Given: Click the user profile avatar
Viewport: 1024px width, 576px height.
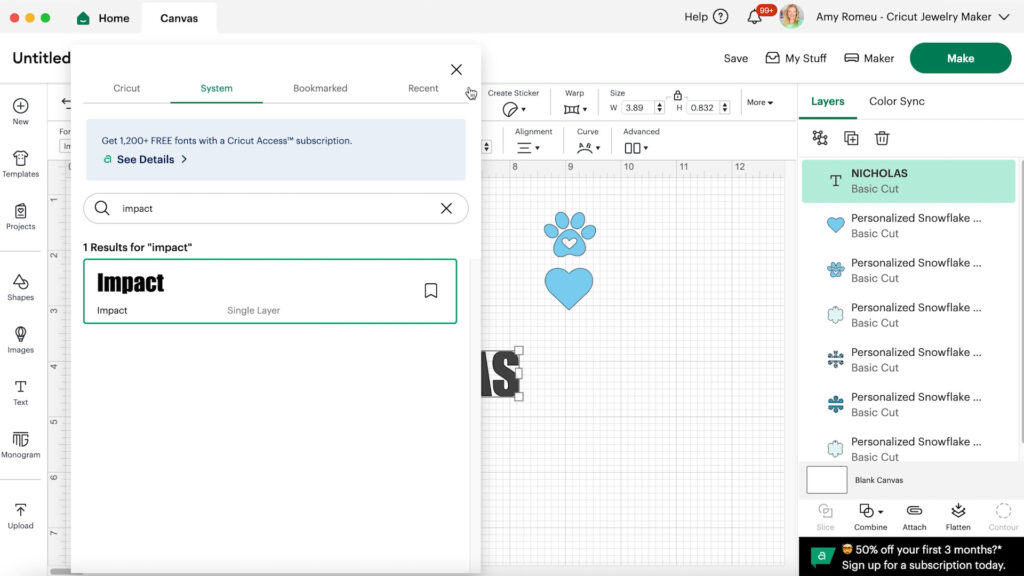Looking at the screenshot, I should 791,16.
